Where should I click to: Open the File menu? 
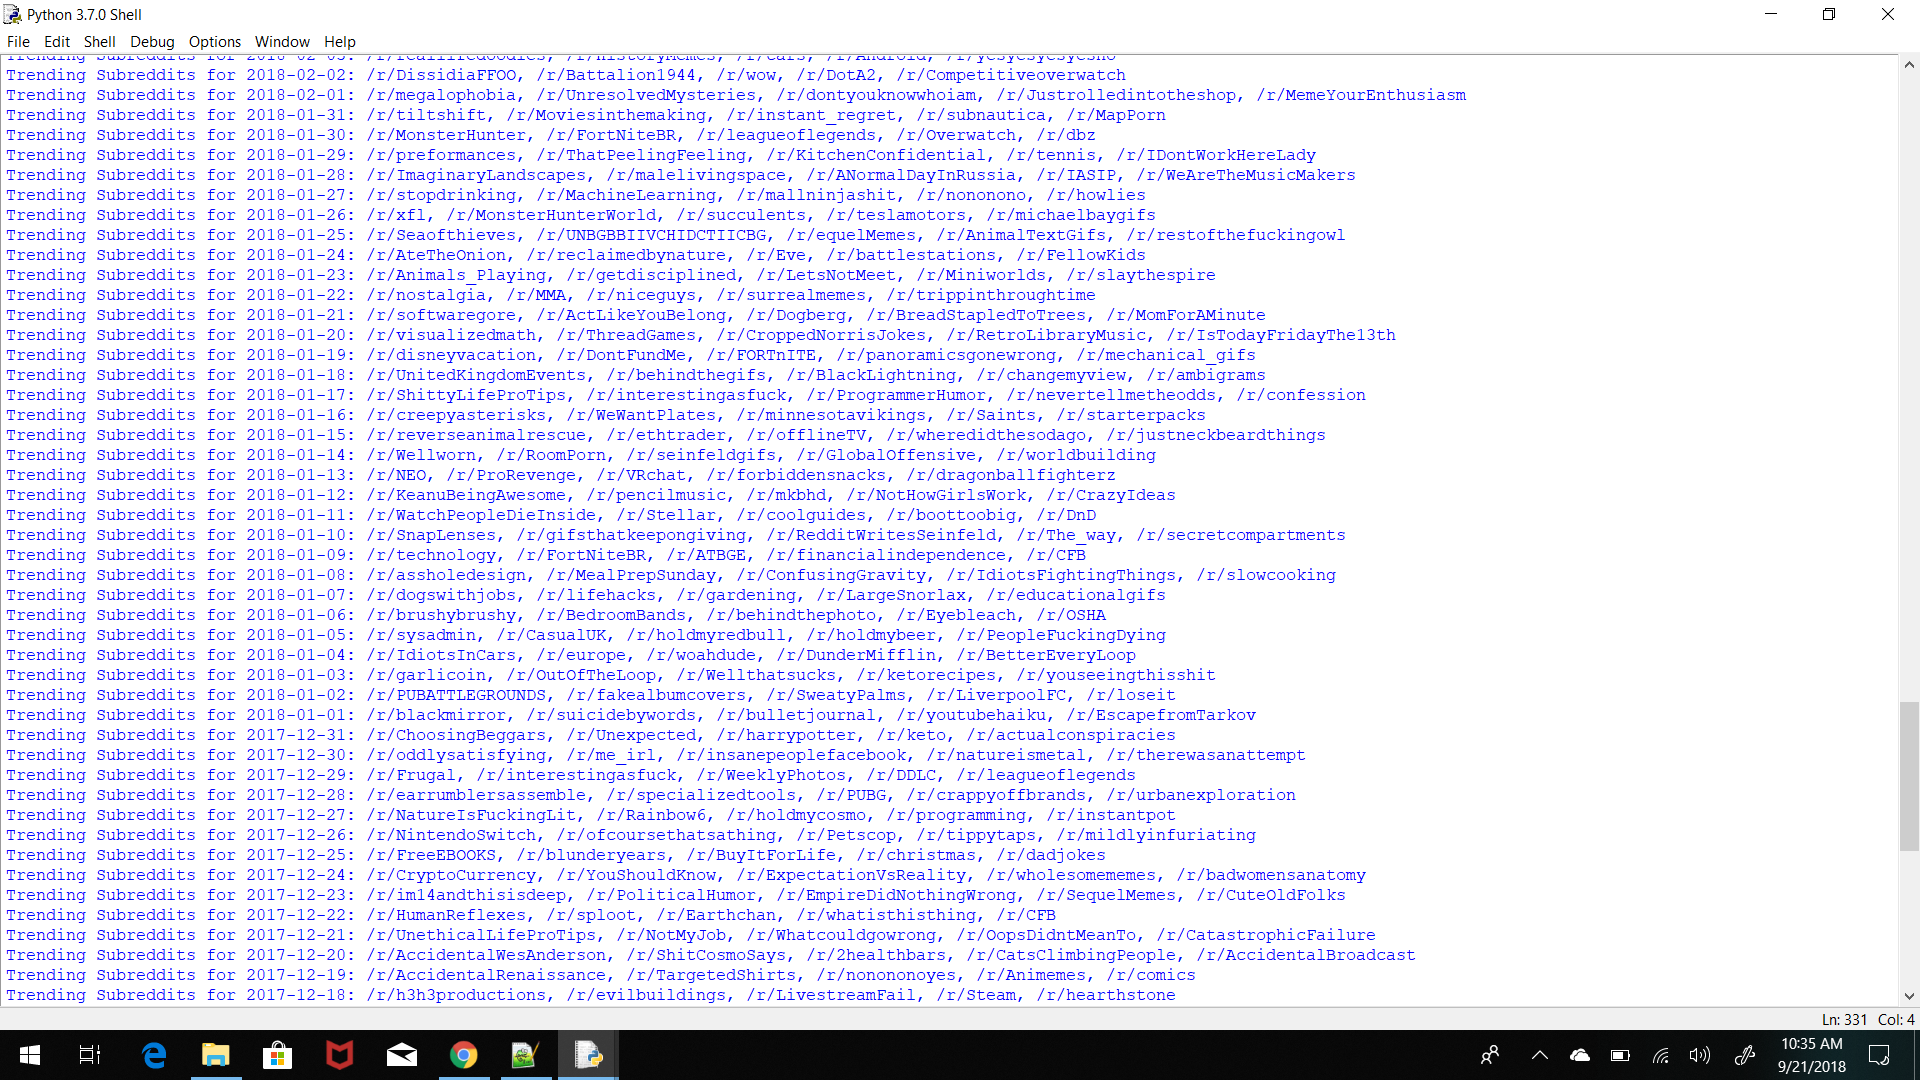click(18, 42)
